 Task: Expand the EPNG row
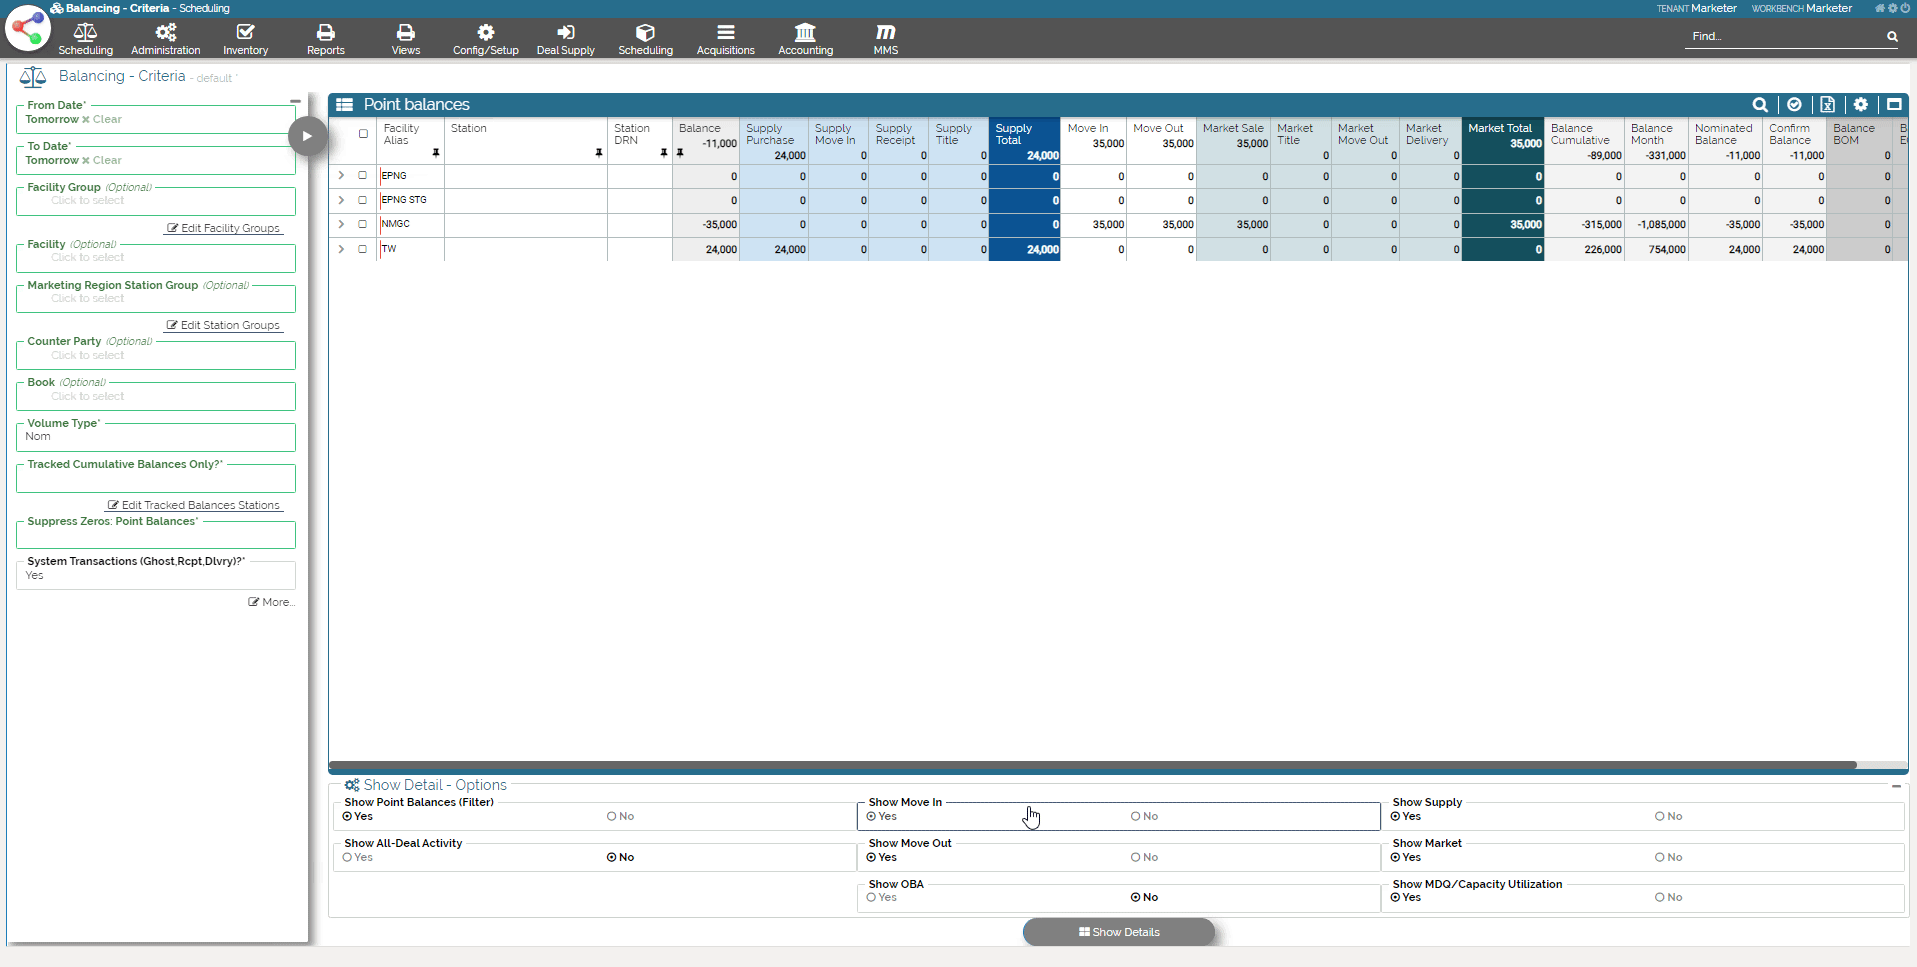click(341, 176)
